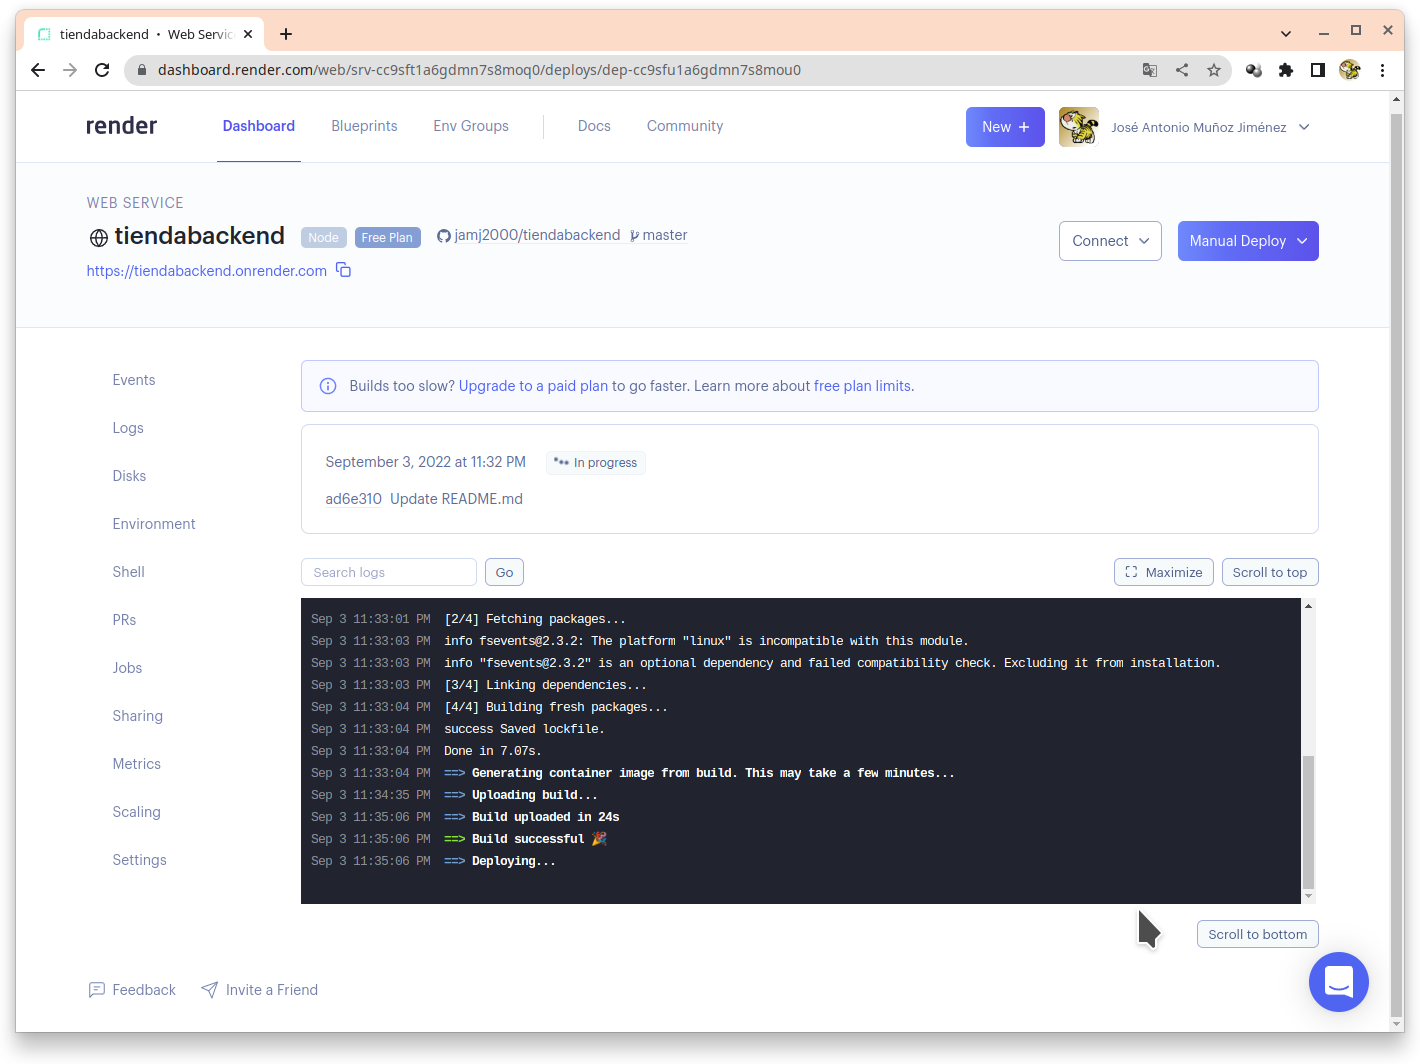Click the master branch link

(664, 235)
